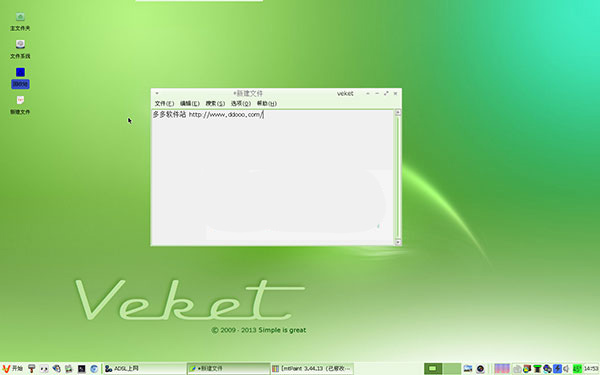The height and width of the screenshot is (375, 600).
Task: Click the grey faded tray icon
Action: (517, 369)
